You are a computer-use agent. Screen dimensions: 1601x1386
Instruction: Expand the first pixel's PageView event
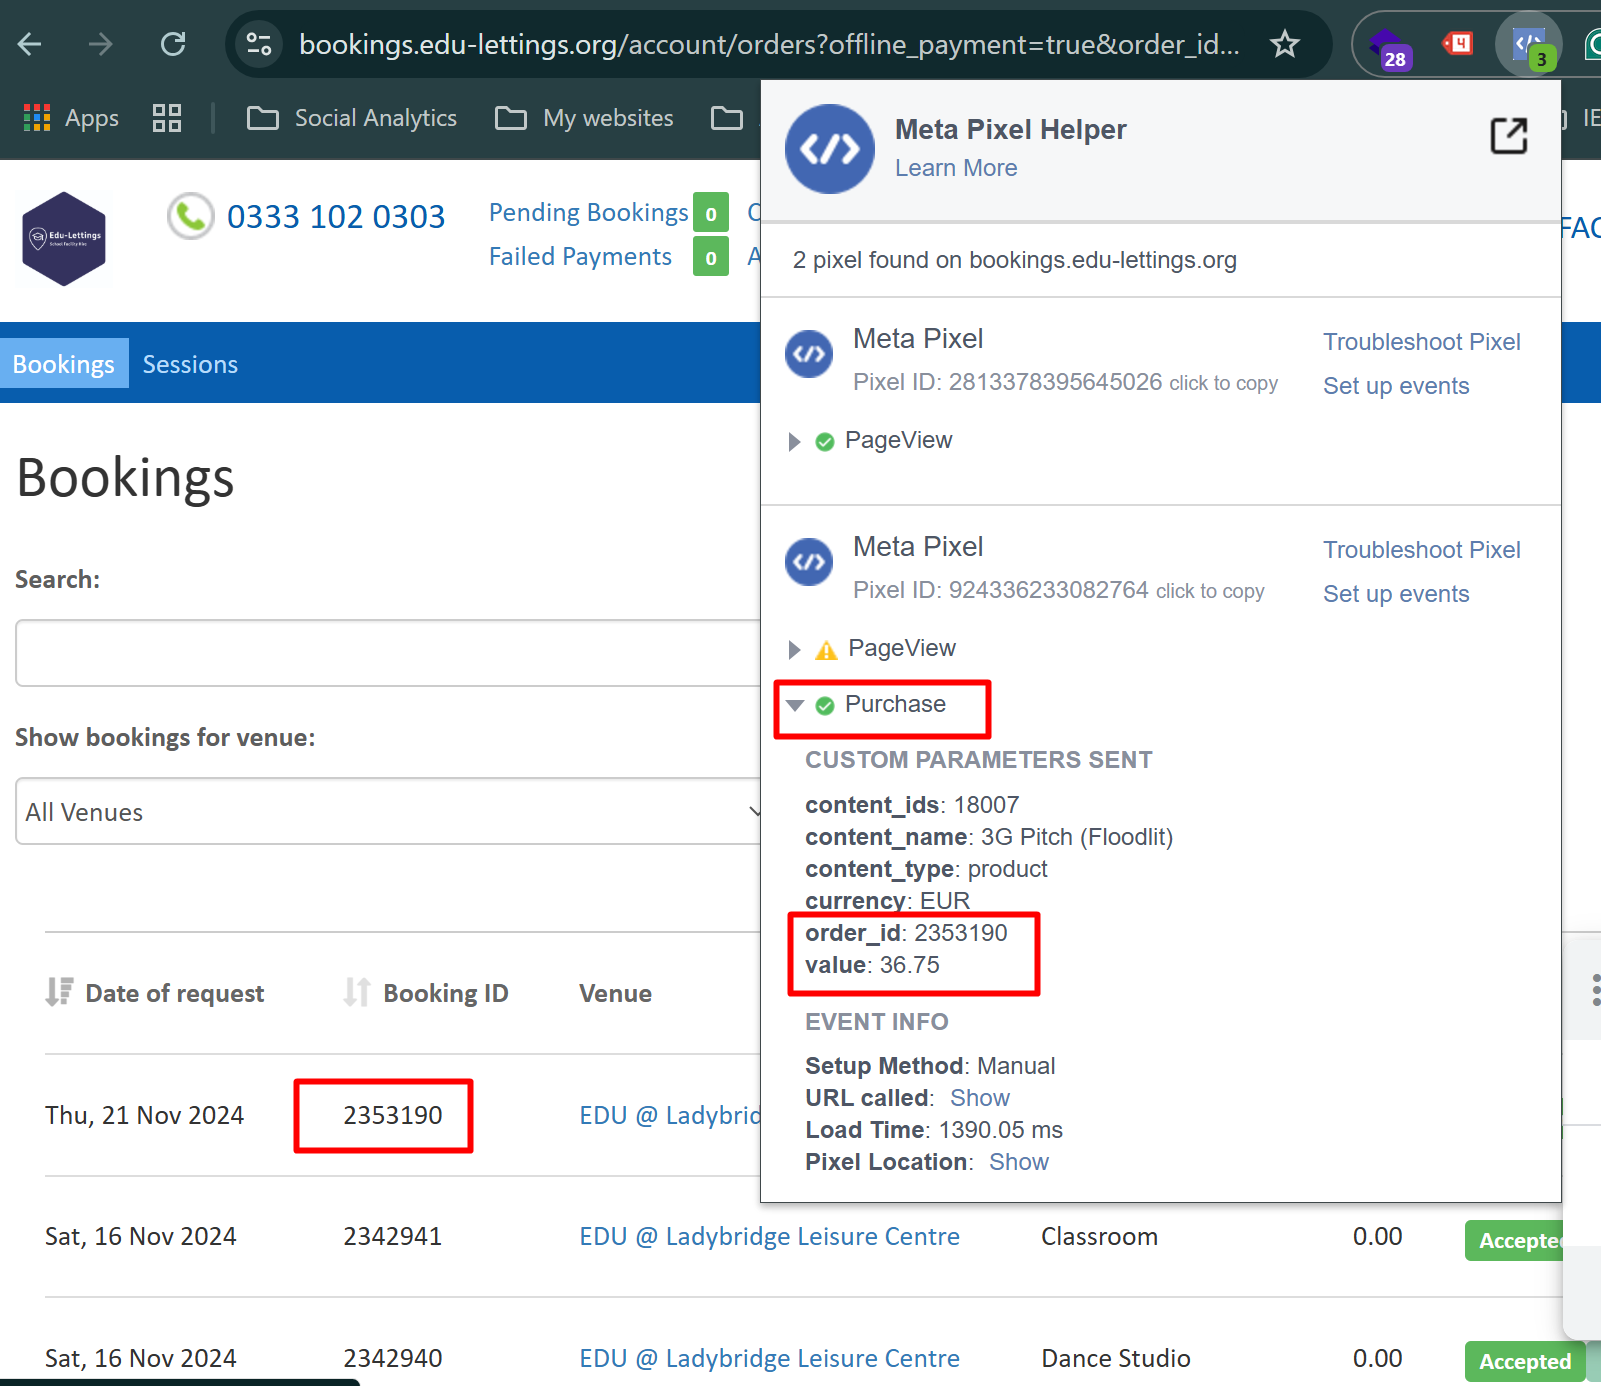tap(795, 441)
